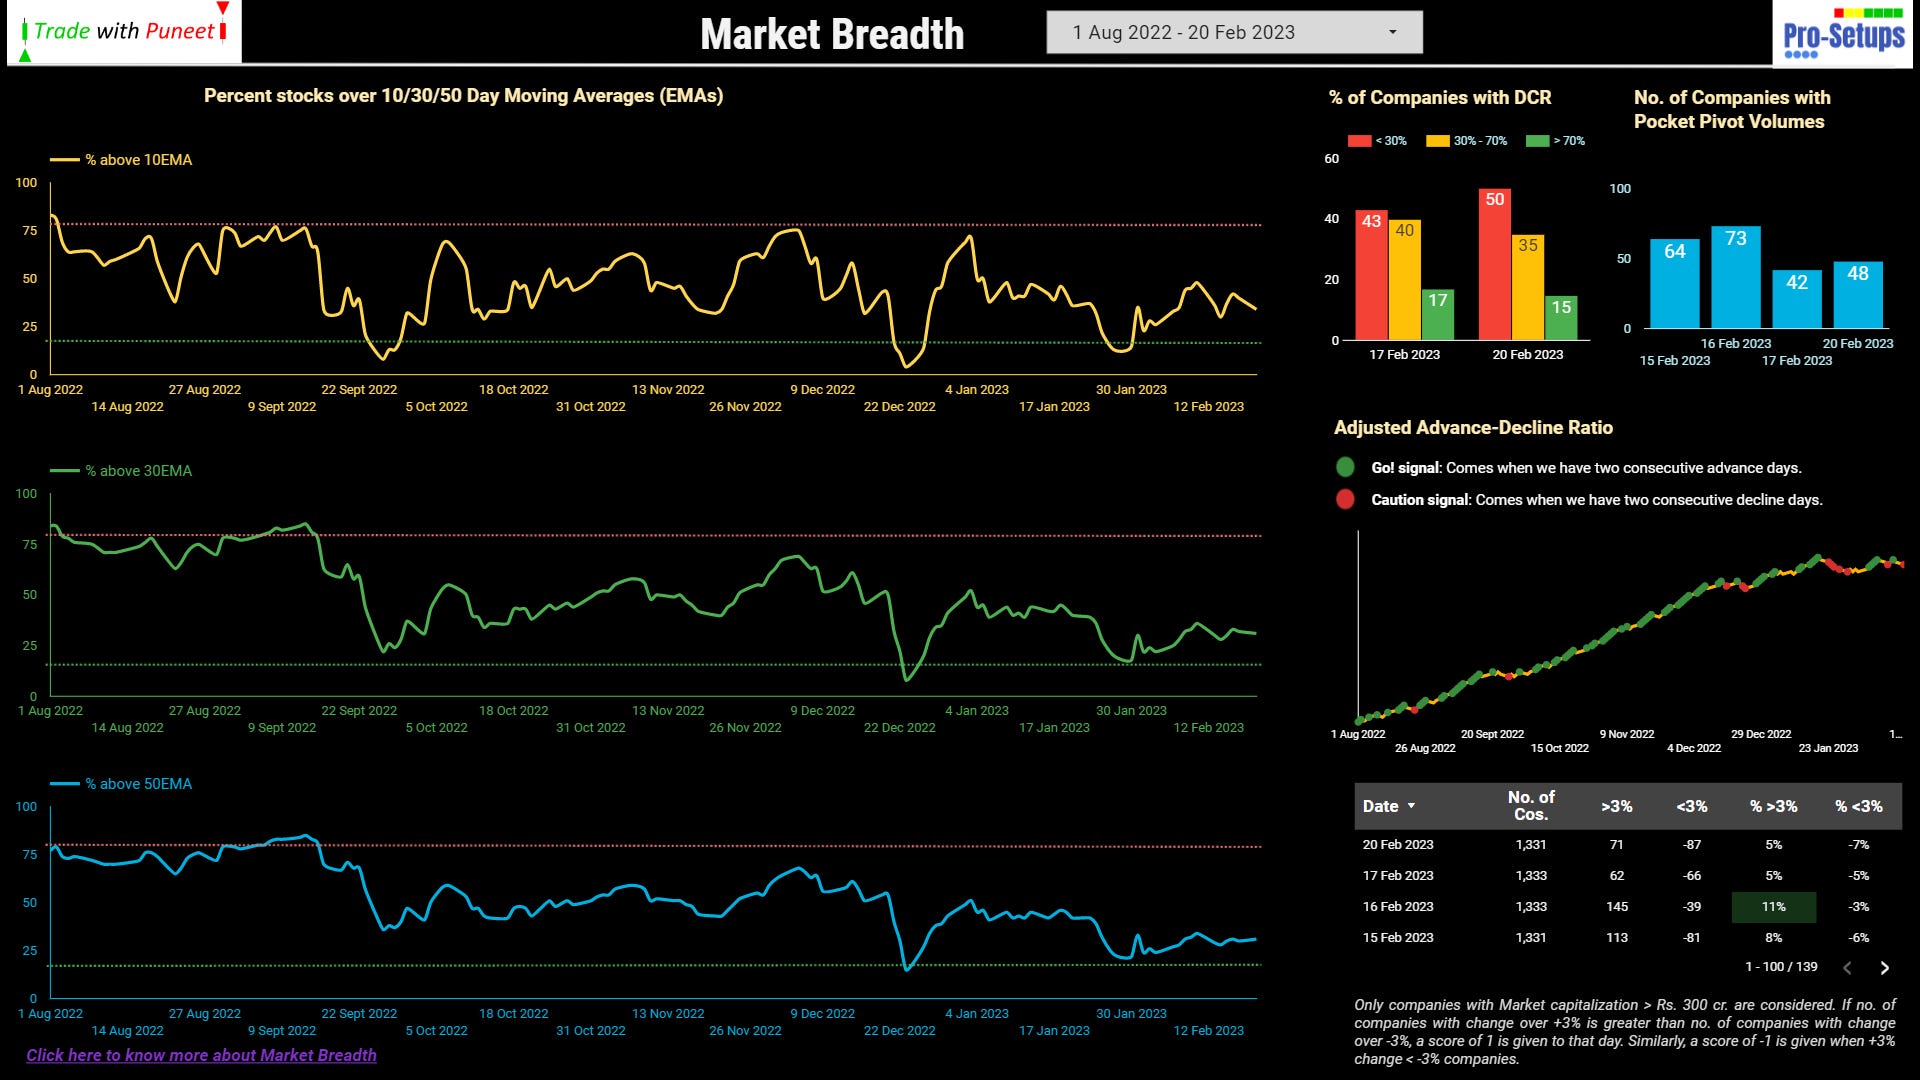Click the red Caution signal dot

point(1345,499)
